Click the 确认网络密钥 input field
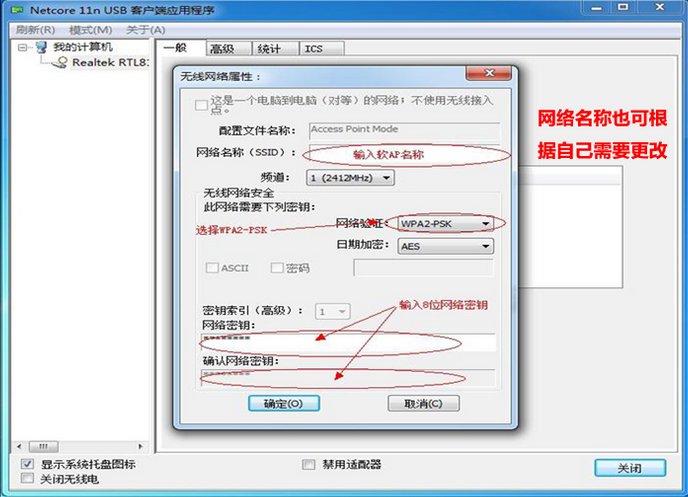This screenshot has width=688, height=497. (x=348, y=378)
